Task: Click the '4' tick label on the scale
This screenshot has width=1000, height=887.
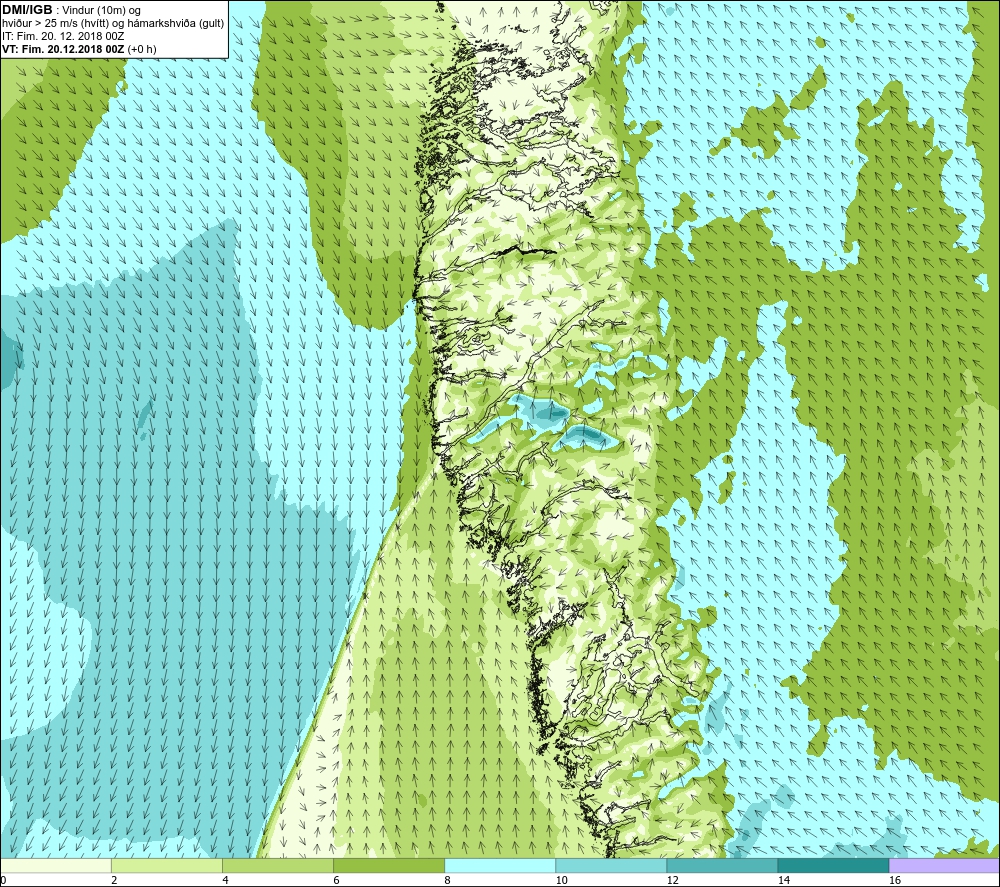Action: 225,881
